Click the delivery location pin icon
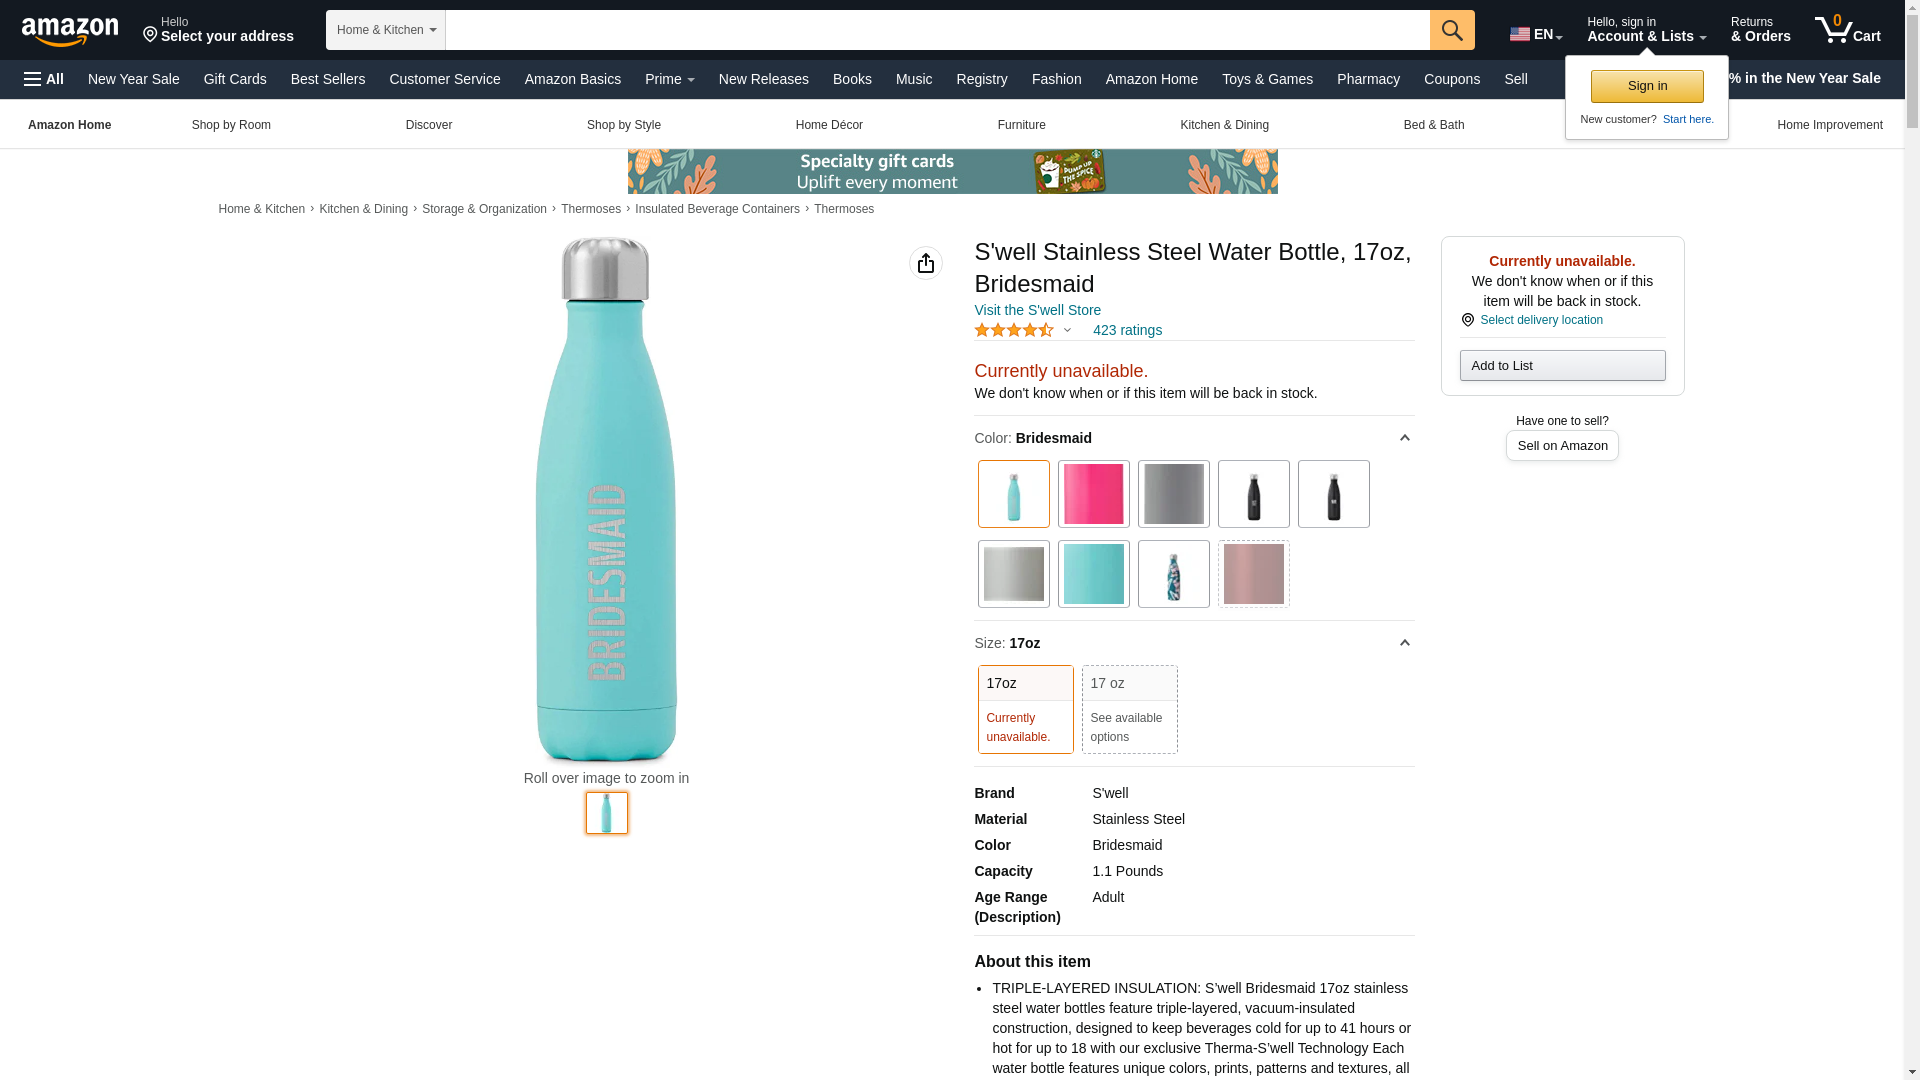This screenshot has width=1920, height=1080. 1467,320
